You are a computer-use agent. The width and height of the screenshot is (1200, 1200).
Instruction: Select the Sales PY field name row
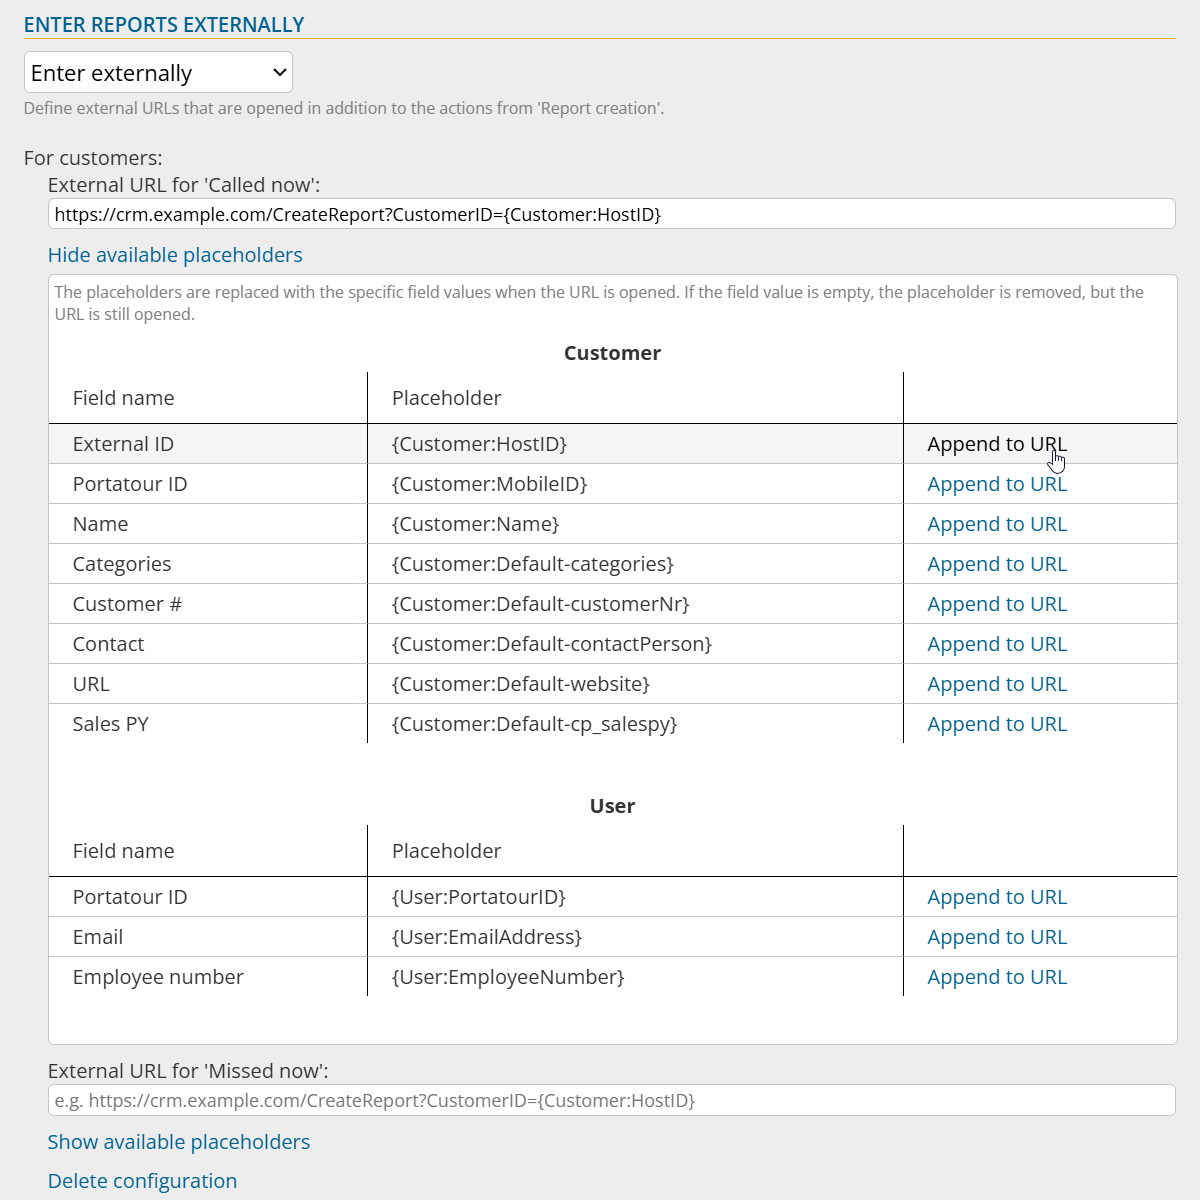[110, 724]
